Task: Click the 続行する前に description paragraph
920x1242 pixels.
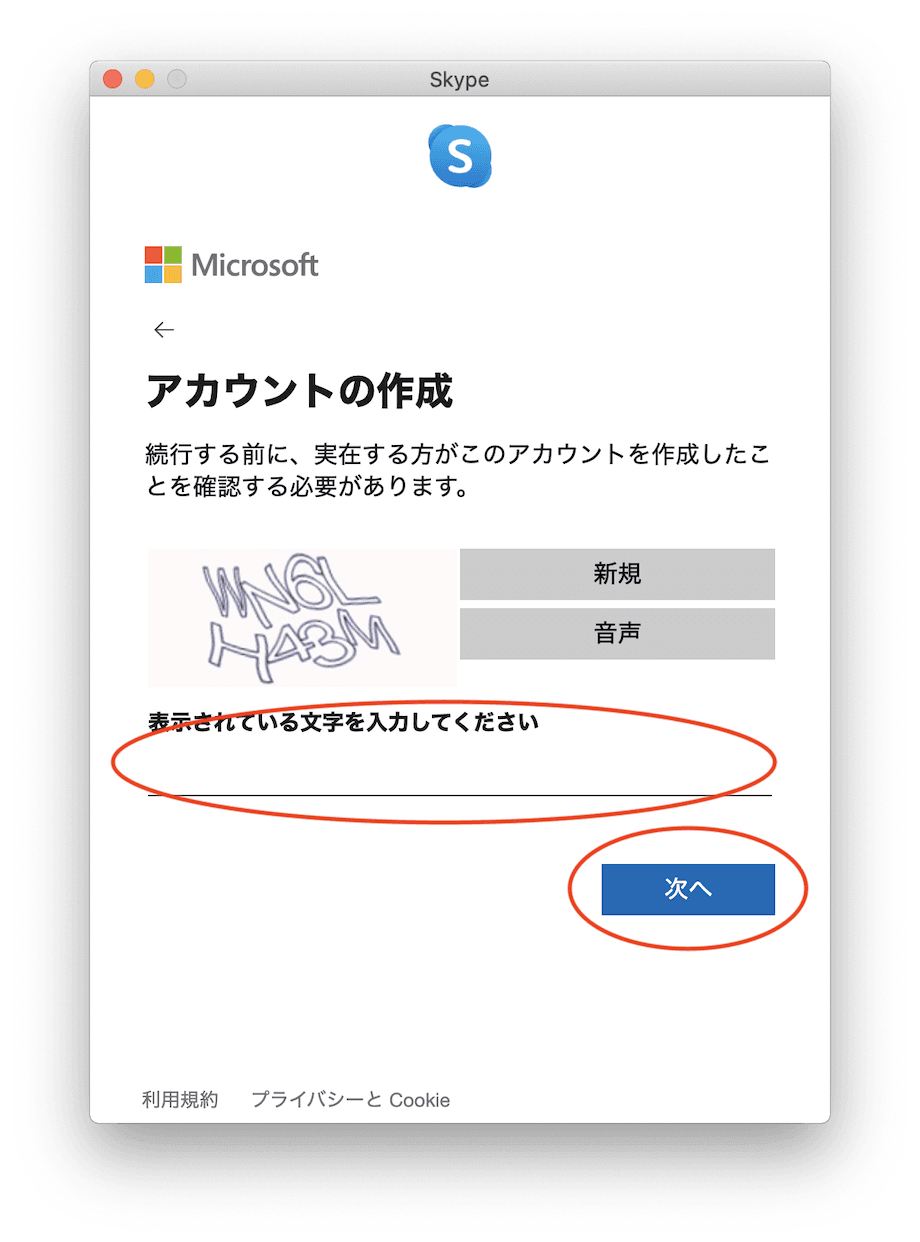Action: click(458, 472)
